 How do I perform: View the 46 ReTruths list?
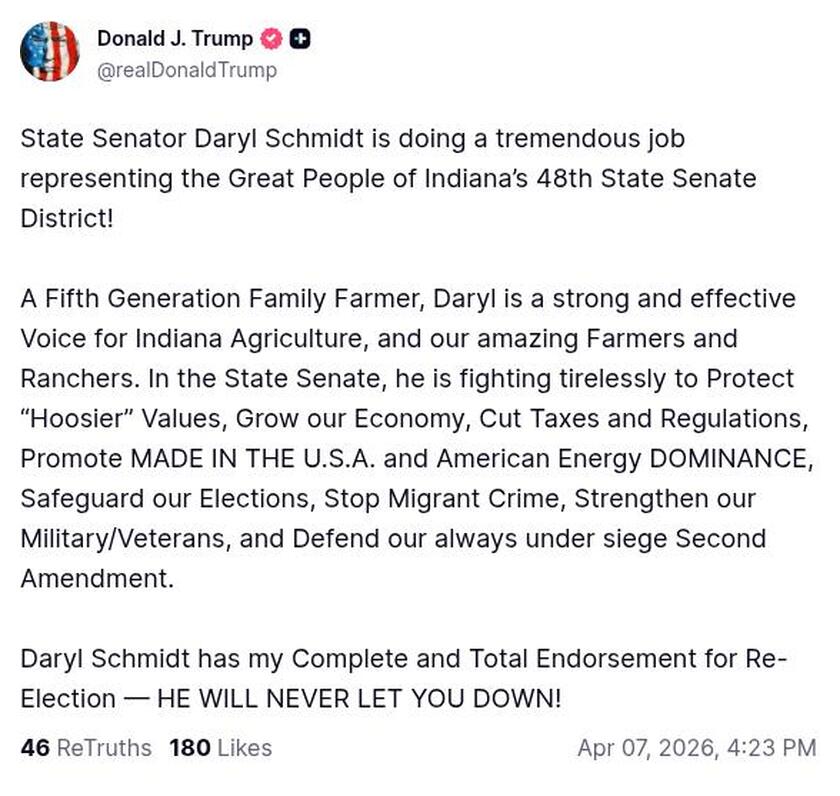point(86,747)
